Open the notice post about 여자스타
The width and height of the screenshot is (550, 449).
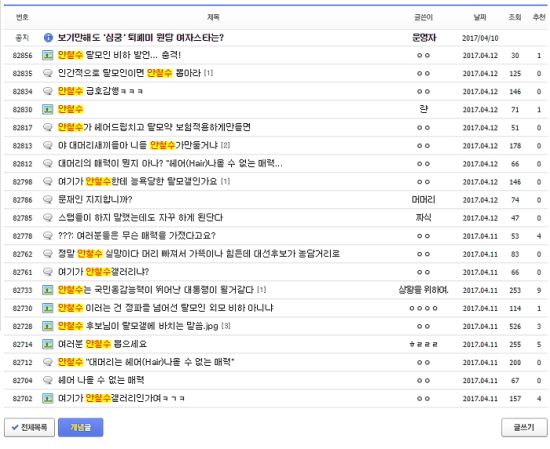point(141,38)
